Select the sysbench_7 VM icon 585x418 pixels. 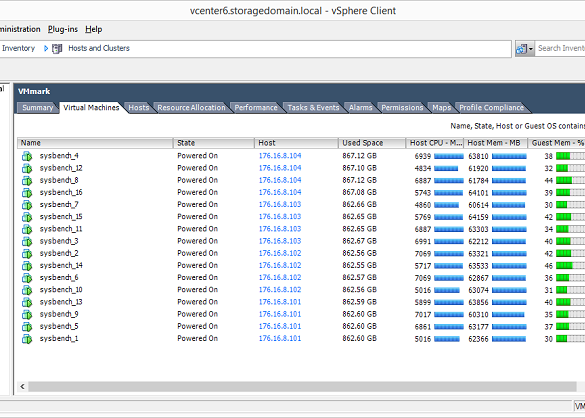(27, 205)
